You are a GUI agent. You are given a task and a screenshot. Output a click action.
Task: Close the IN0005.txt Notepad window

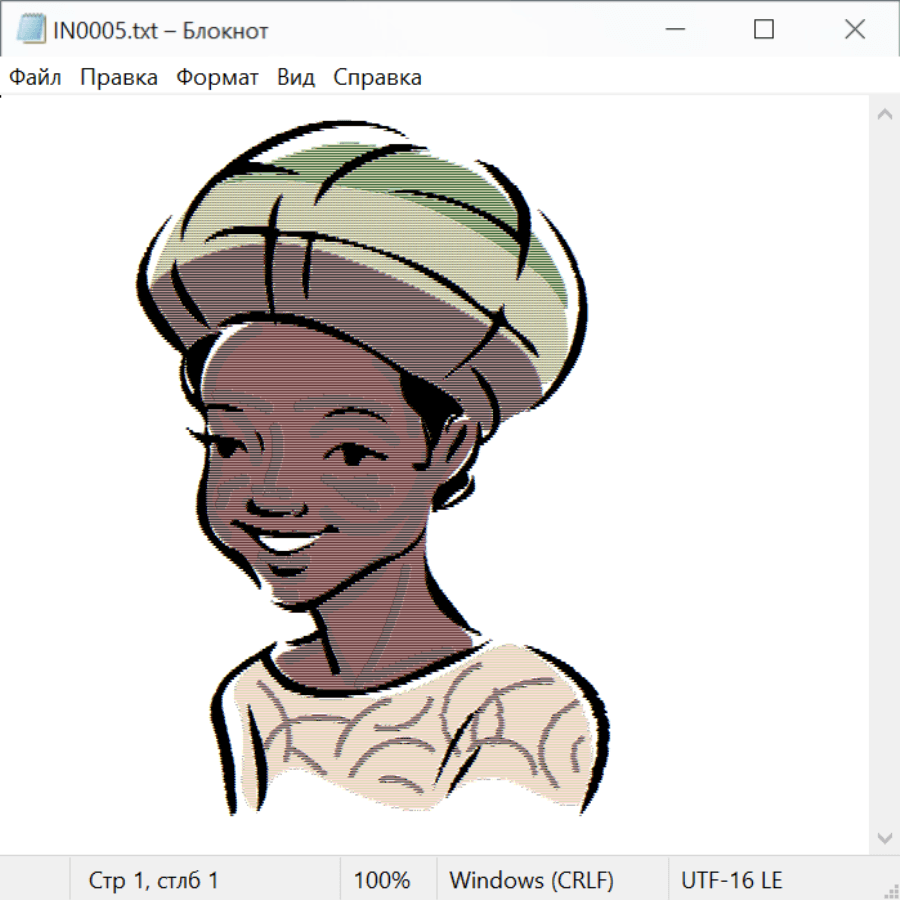pos(854,30)
